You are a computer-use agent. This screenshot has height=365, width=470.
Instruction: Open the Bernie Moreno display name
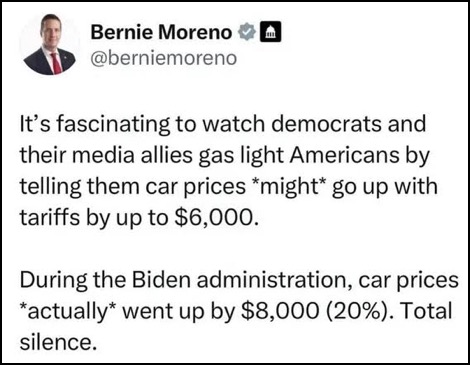(x=161, y=32)
